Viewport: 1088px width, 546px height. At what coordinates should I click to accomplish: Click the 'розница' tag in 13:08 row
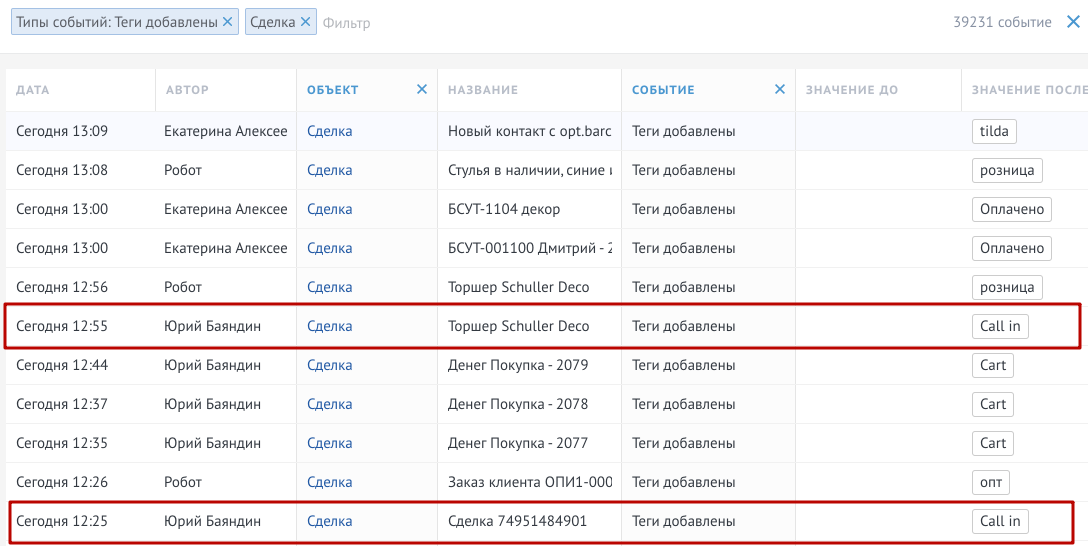[x=1007, y=170]
